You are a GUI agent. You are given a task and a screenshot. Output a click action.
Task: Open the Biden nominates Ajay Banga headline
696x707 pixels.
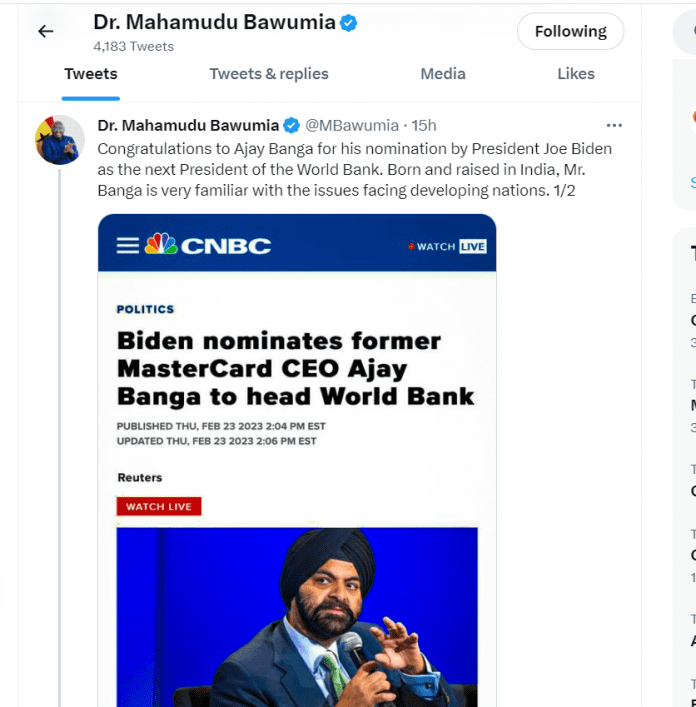pyautogui.click(x=295, y=368)
